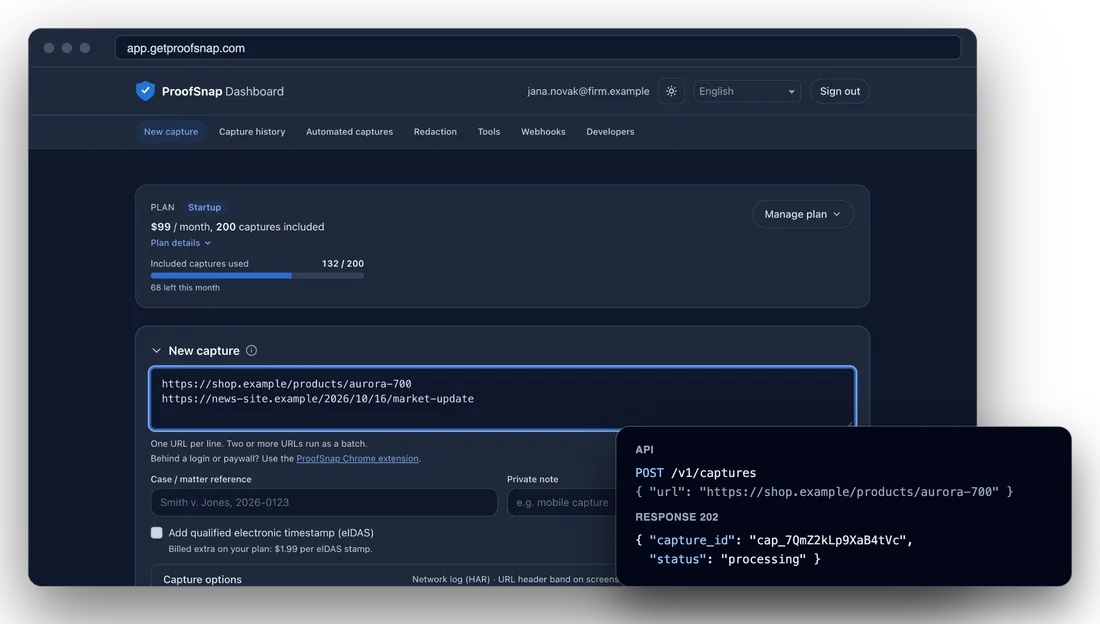Image resolution: width=1100 pixels, height=624 pixels.
Task: Click the Startup plan badge
Action: click(x=204, y=207)
